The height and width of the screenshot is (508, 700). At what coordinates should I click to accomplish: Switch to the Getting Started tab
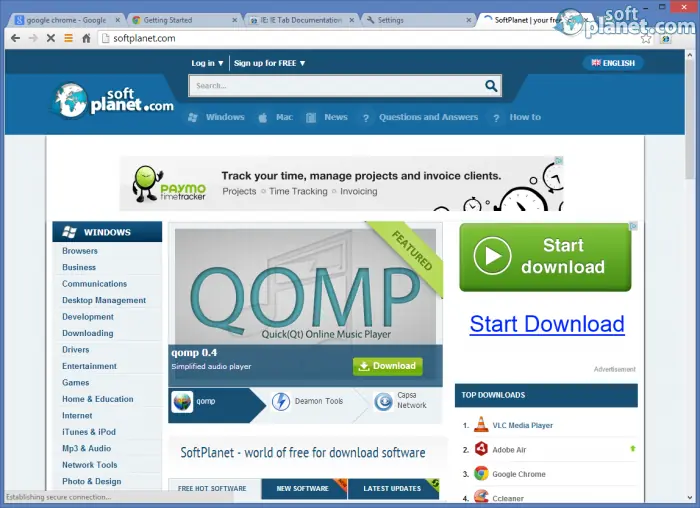[x=183, y=20]
